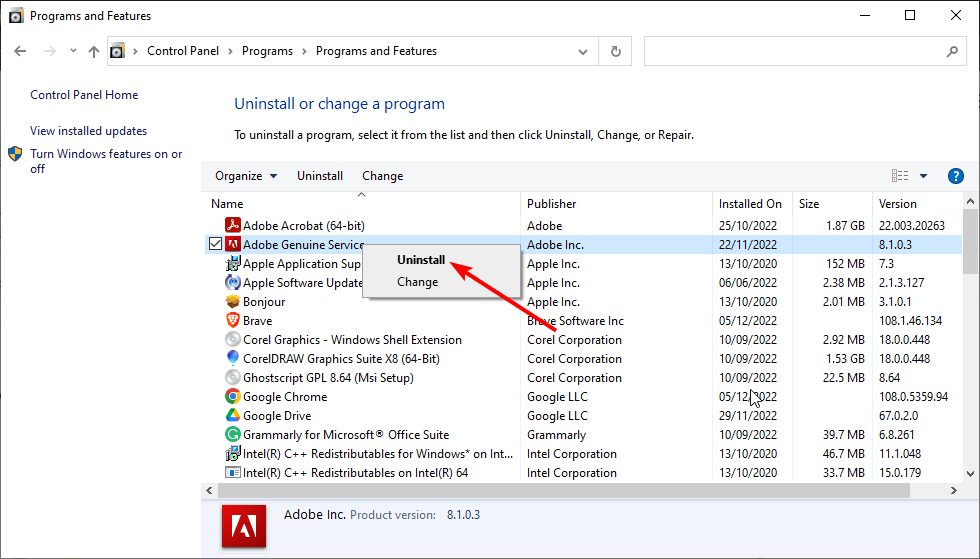
Task: Click the Apple Software Update icon
Action: click(x=232, y=282)
